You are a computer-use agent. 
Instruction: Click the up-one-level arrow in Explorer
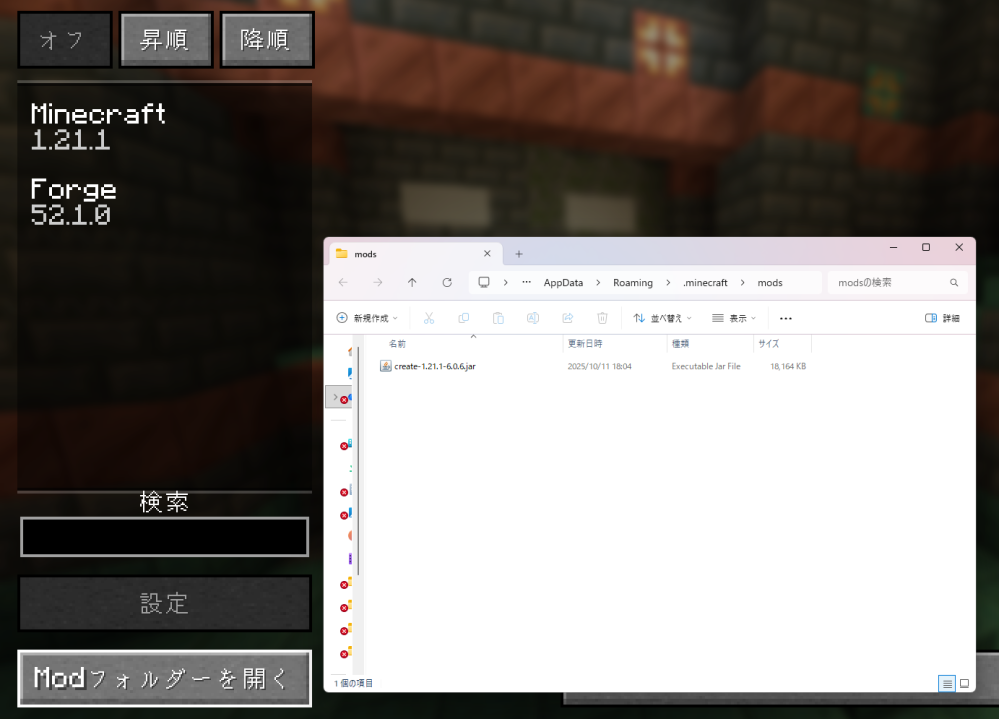coord(412,282)
